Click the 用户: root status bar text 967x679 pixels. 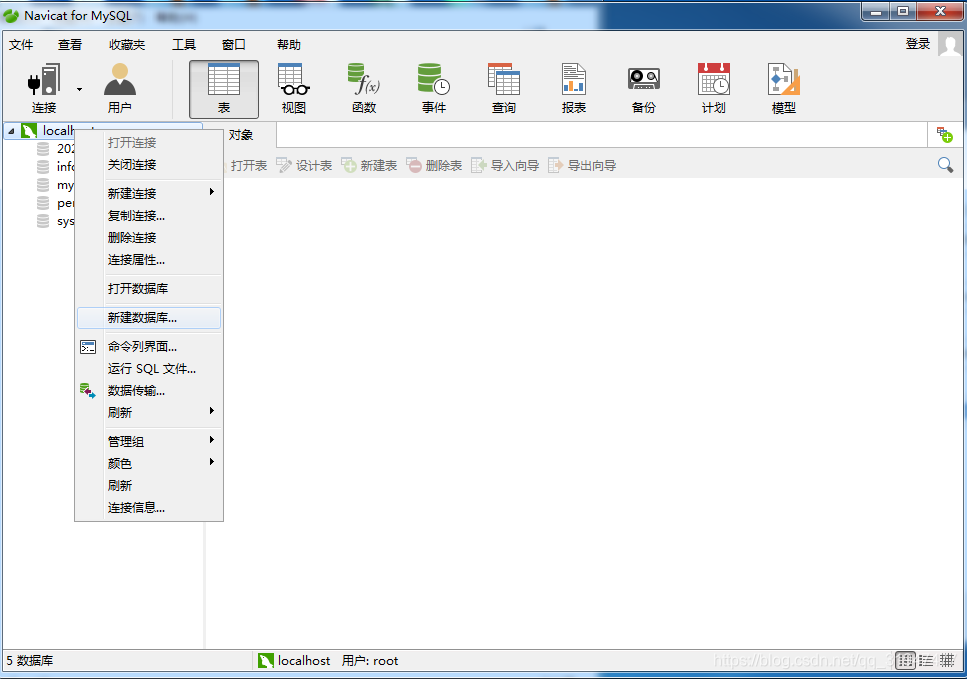370,660
